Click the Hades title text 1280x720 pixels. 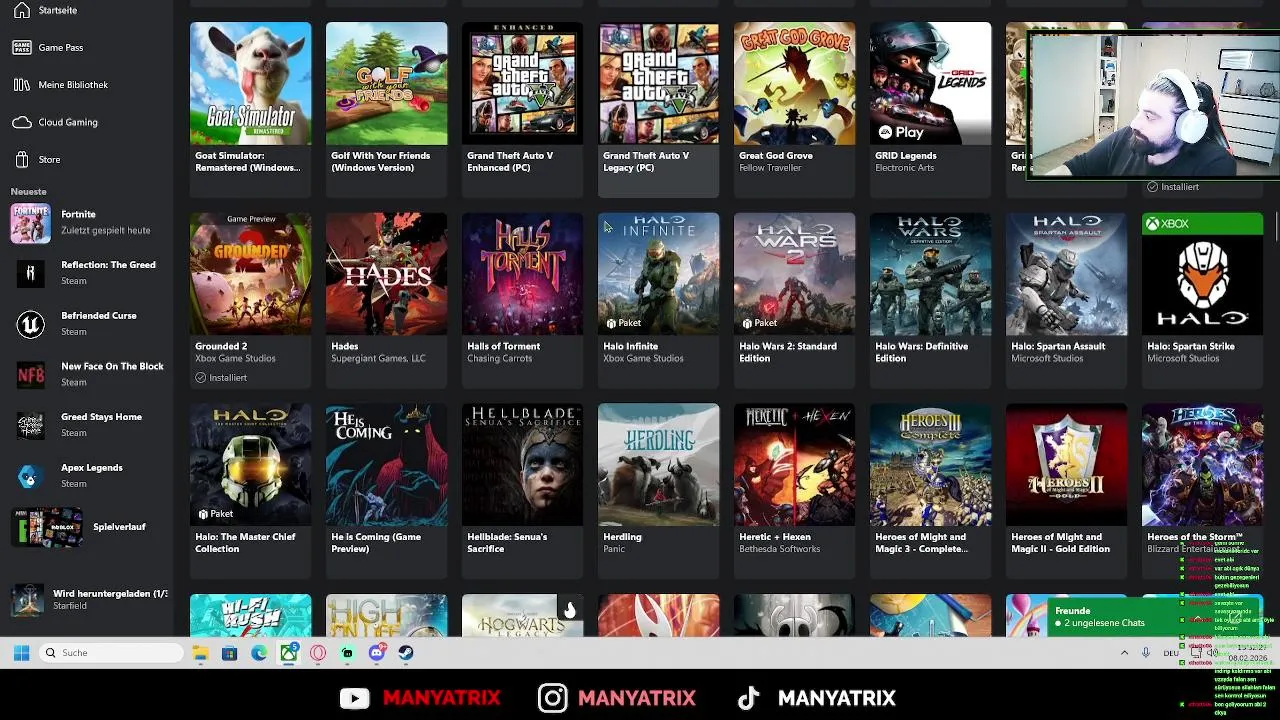pos(344,346)
